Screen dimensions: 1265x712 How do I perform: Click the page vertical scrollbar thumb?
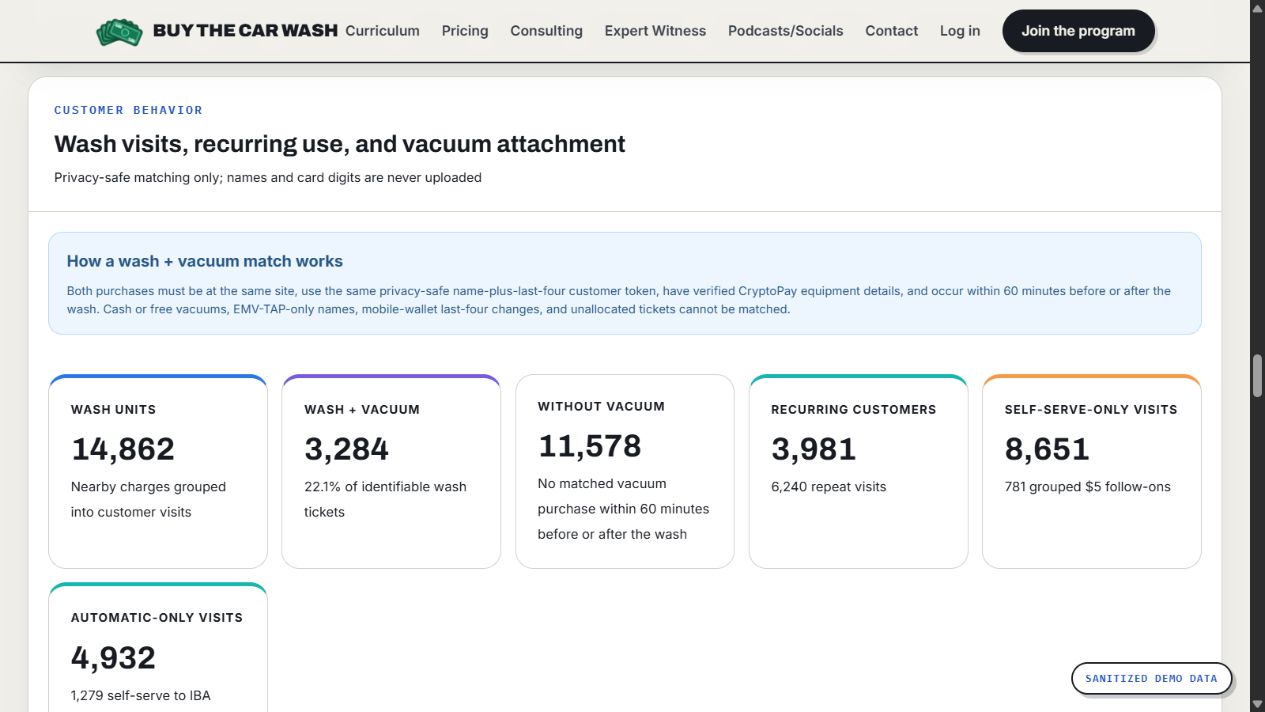click(1258, 376)
